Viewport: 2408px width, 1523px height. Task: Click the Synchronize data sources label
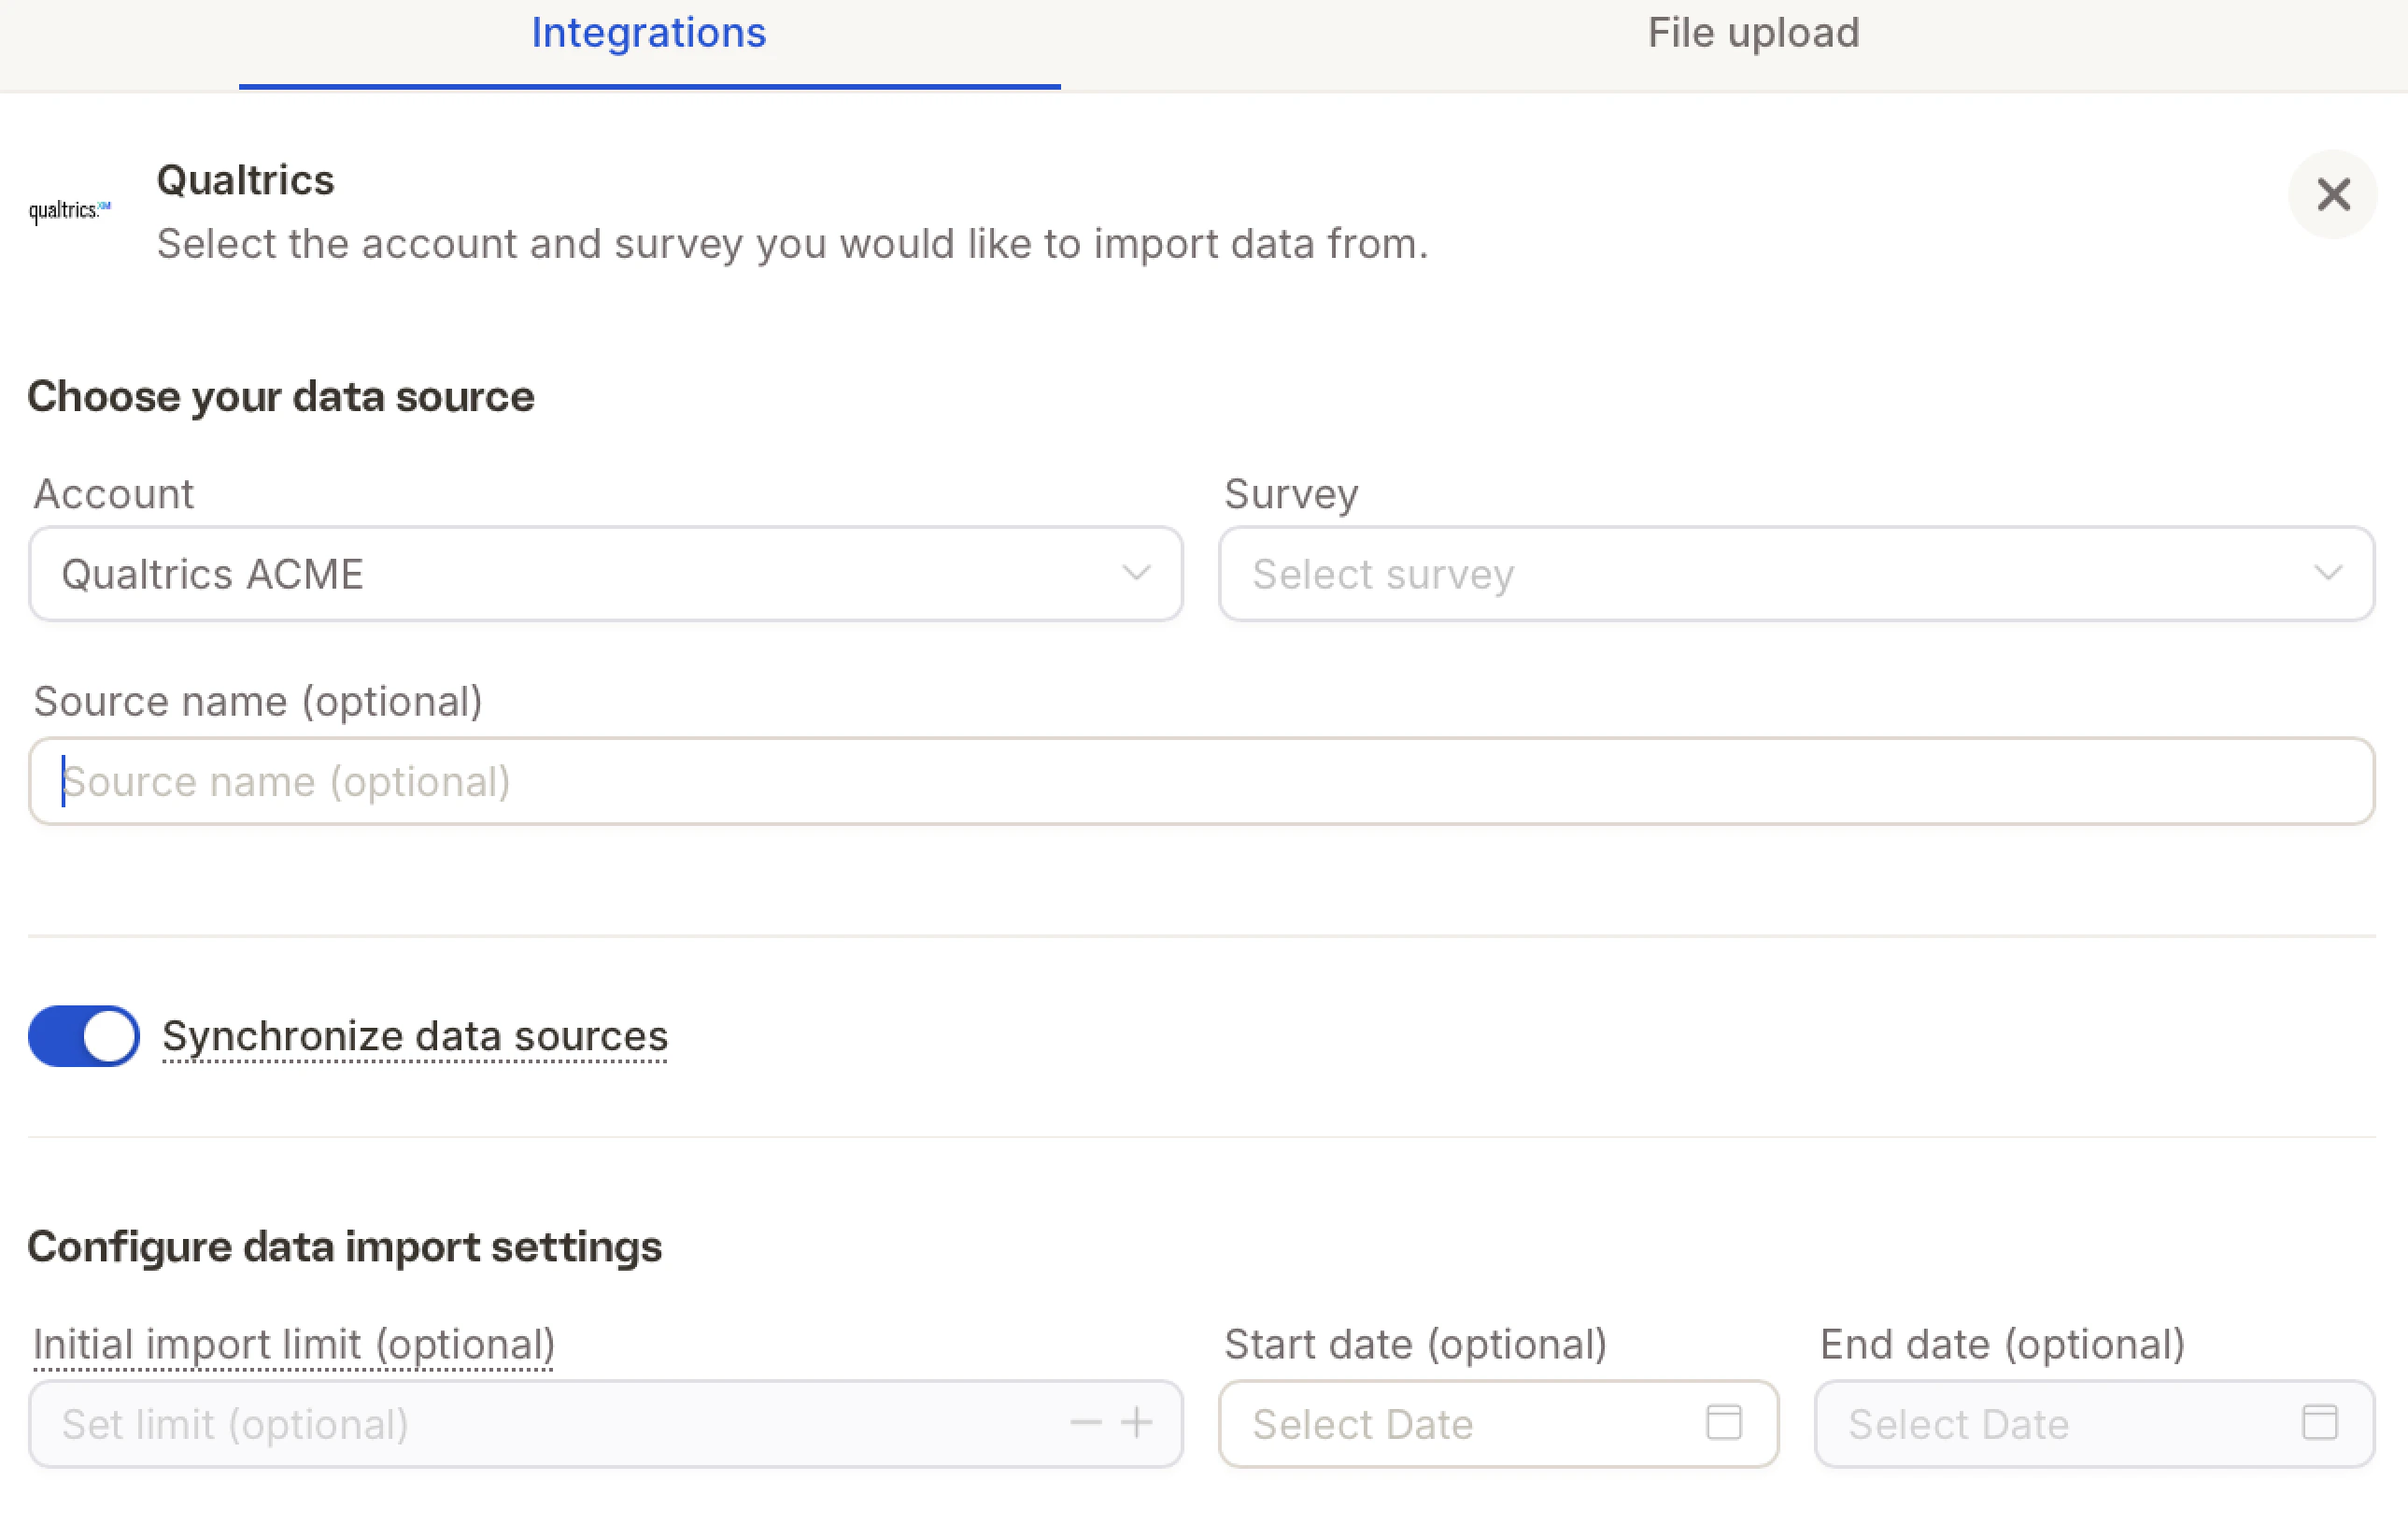click(x=415, y=1036)
